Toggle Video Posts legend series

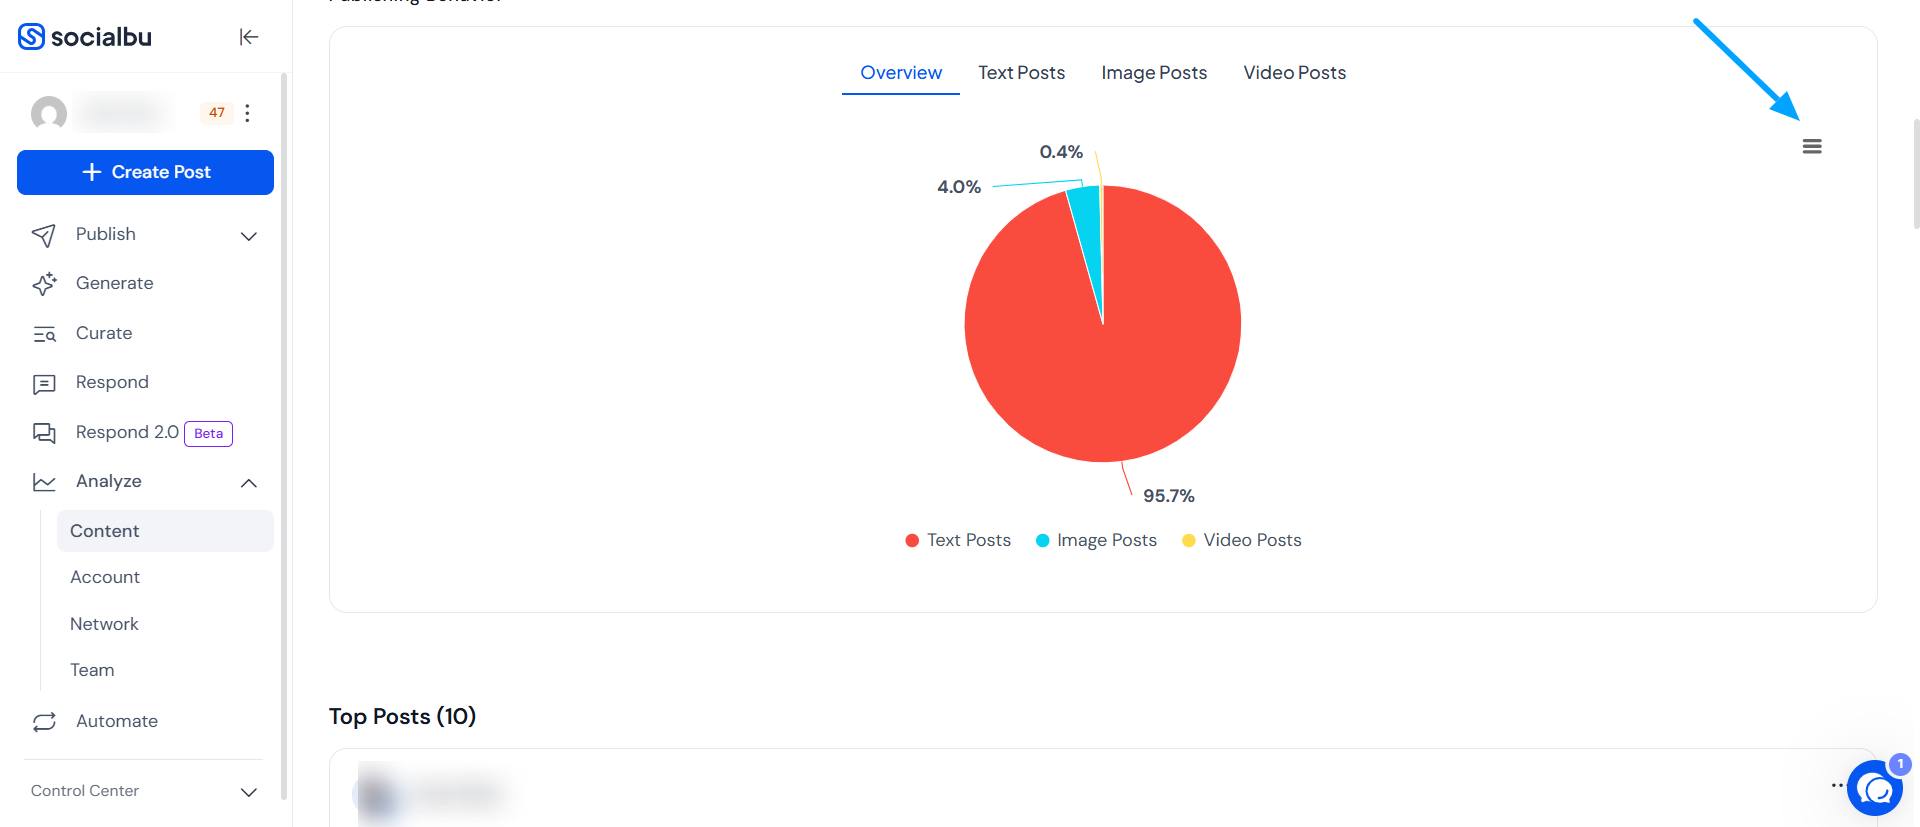pyautogui.click(x=1242, y=540)
